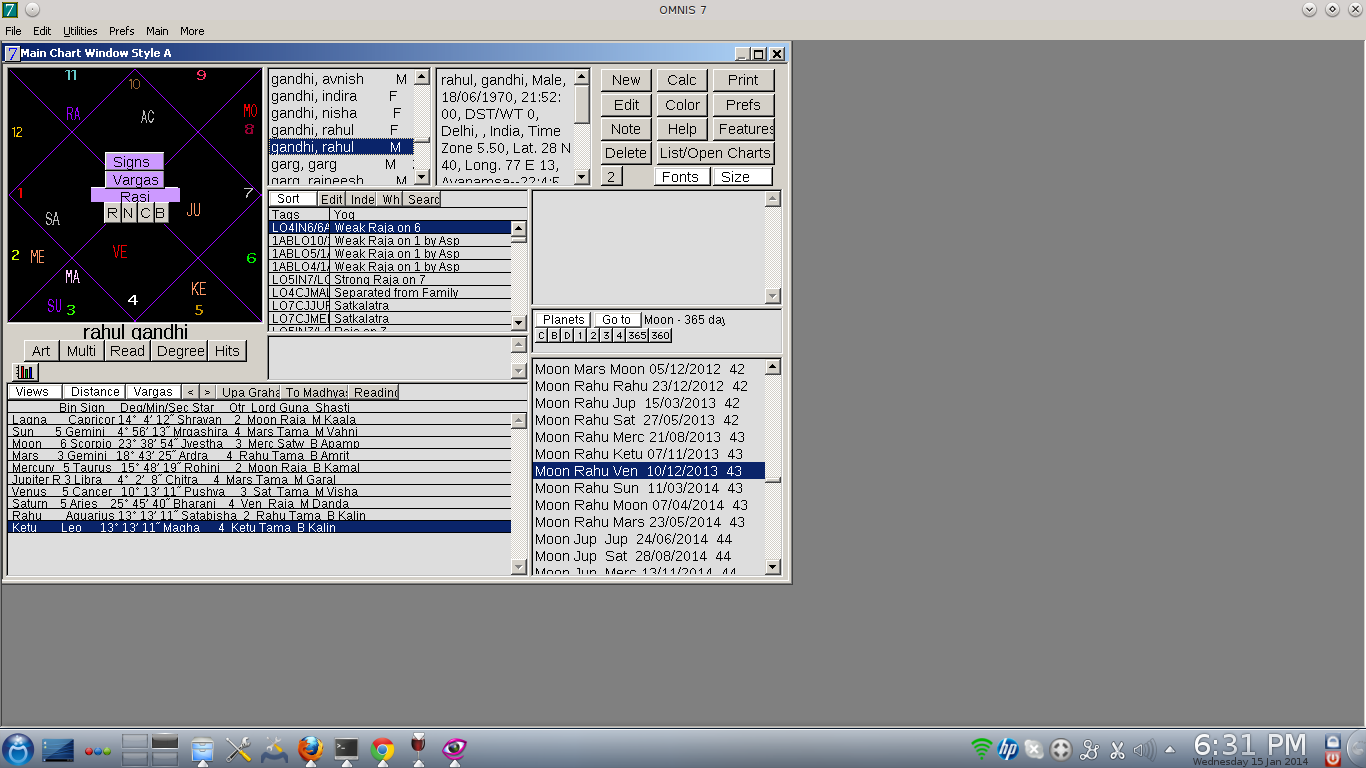Select dasha level 1 button
Screen dimensions: 1366x768
[x=580, y=335]
